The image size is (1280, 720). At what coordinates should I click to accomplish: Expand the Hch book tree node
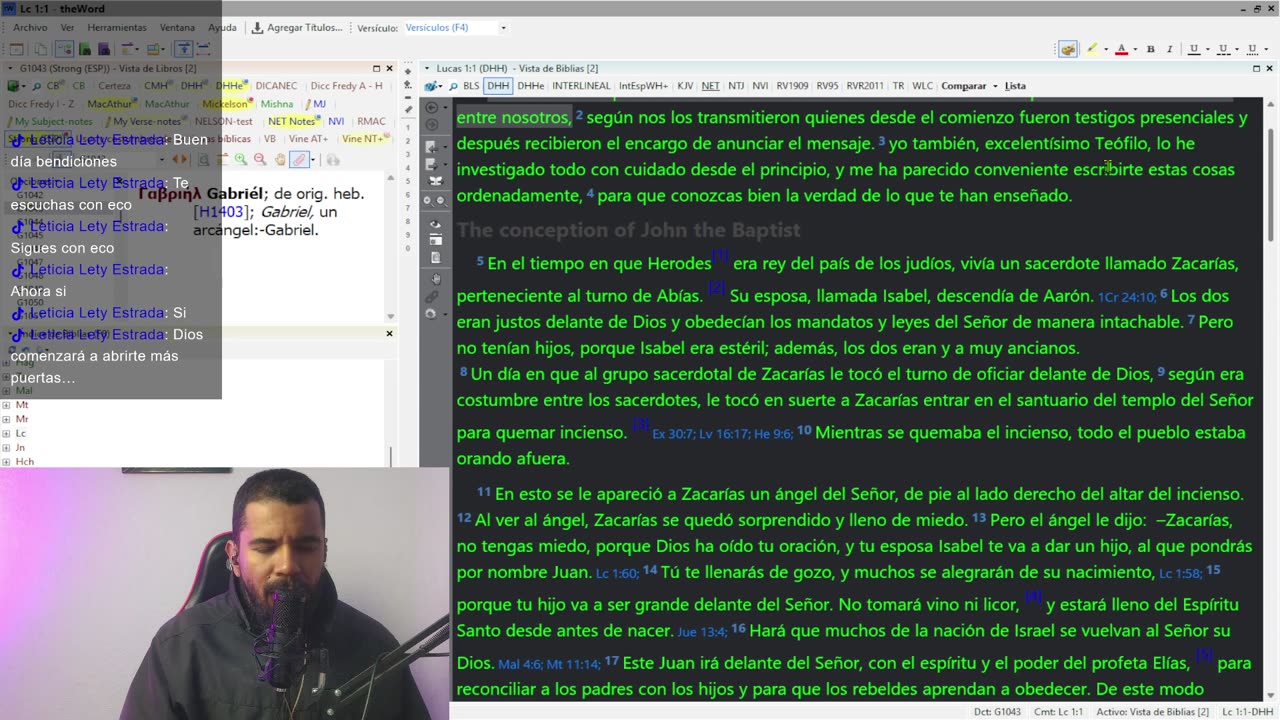7,461
